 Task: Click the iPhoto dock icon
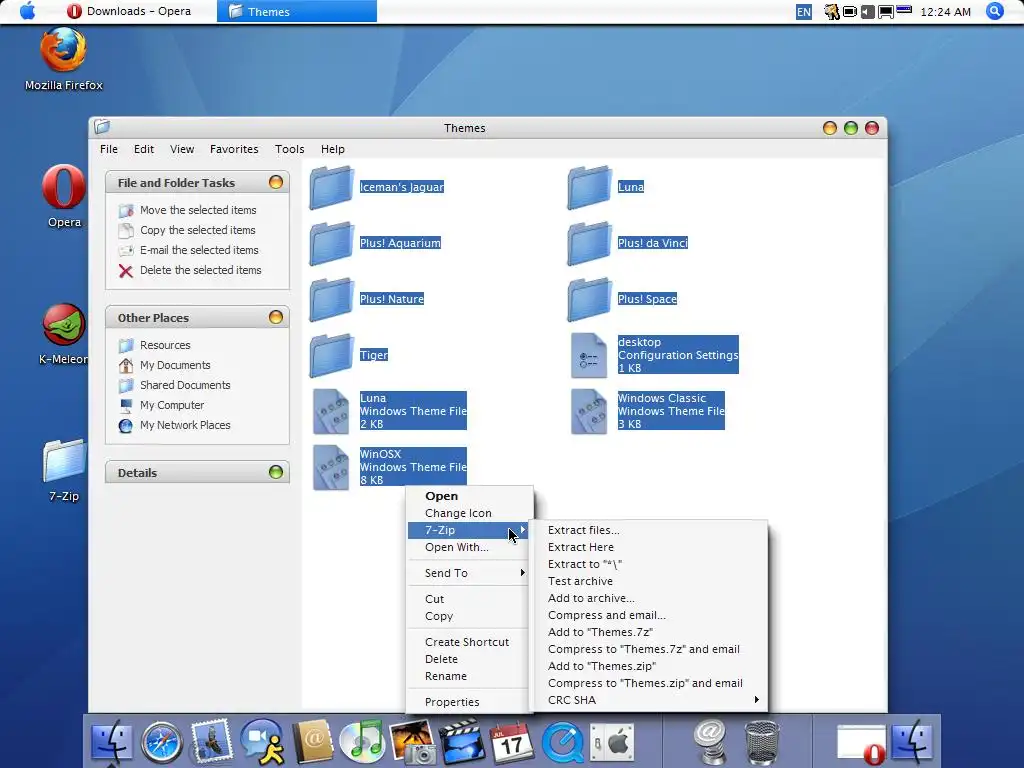[412, 741]
